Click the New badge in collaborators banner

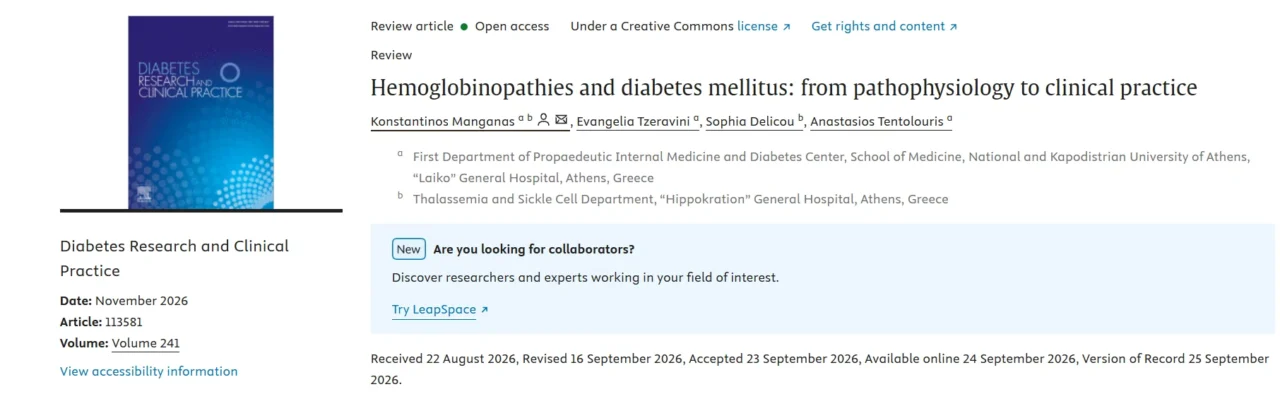click(x=409, y=249)
